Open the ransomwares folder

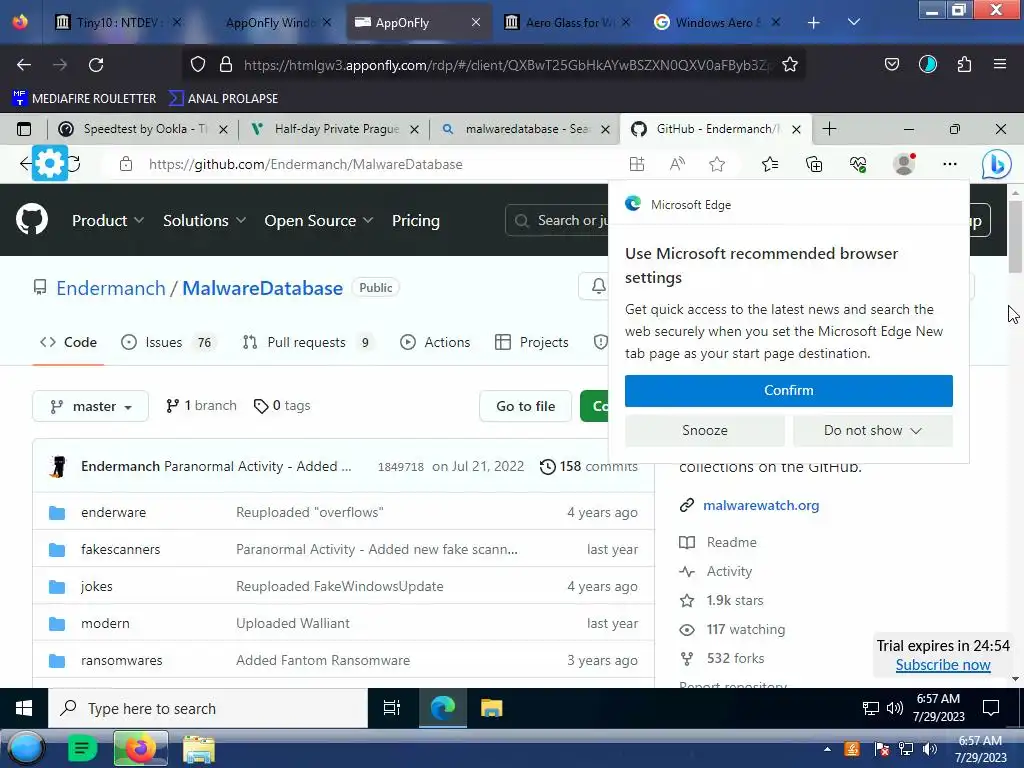(x=121, y=660)
